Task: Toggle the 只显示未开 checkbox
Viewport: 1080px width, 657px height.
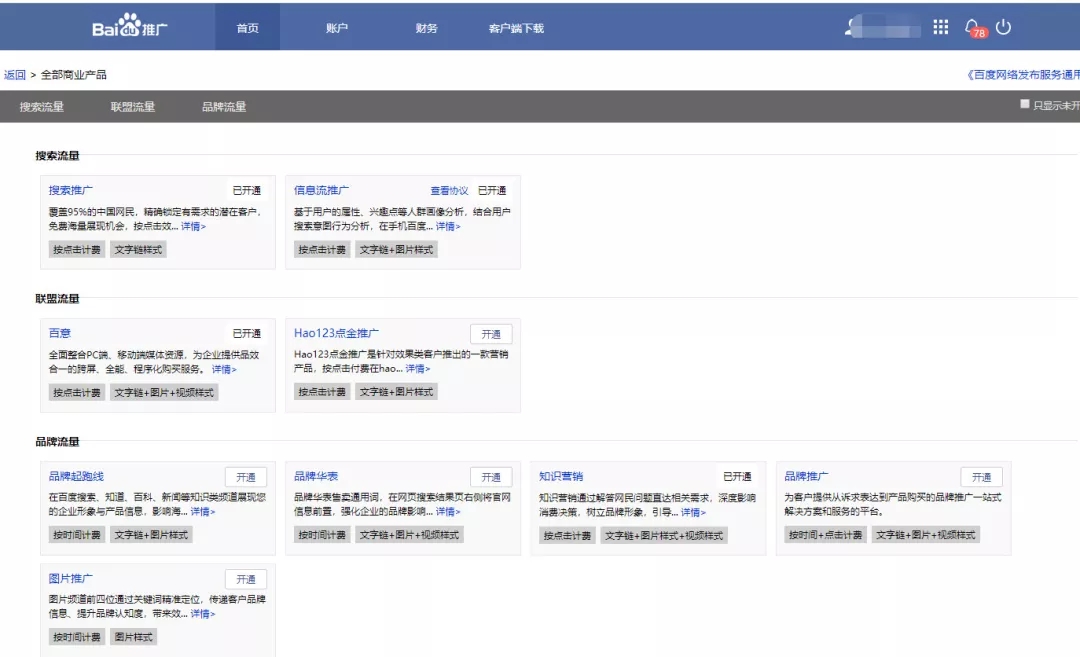Action: 1024,104
